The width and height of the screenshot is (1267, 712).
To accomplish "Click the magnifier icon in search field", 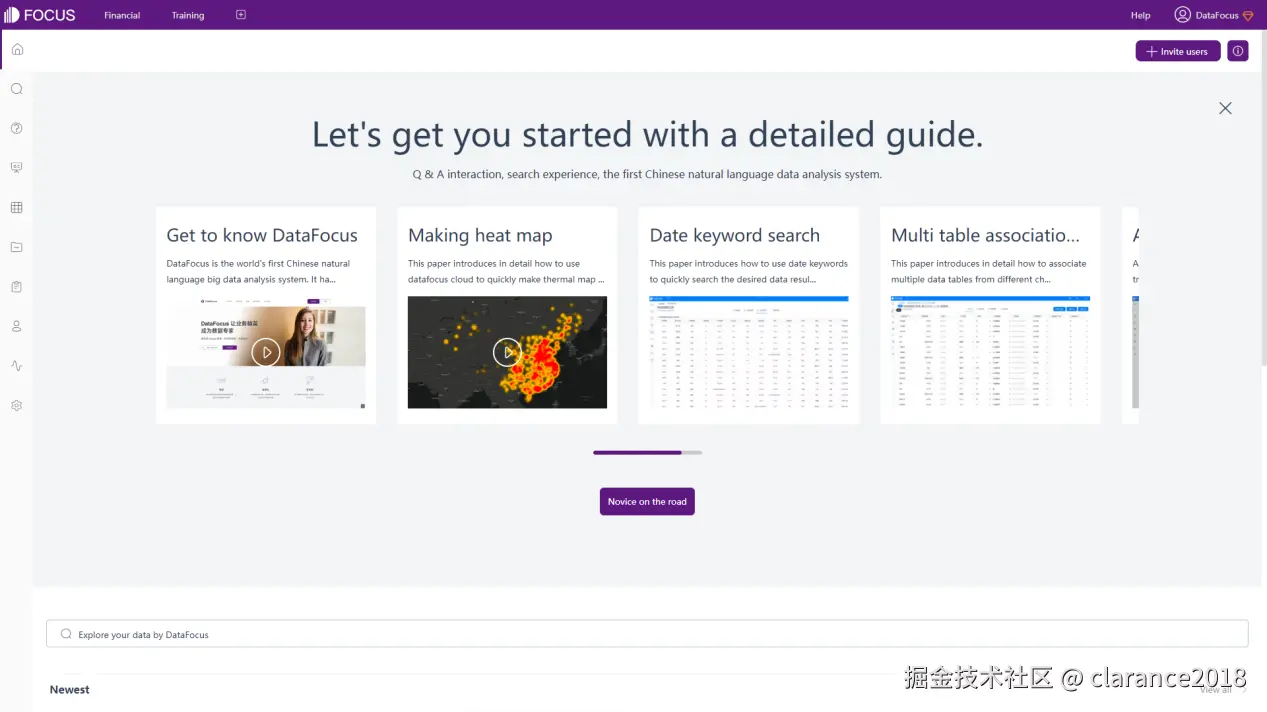I will [66, 634].
